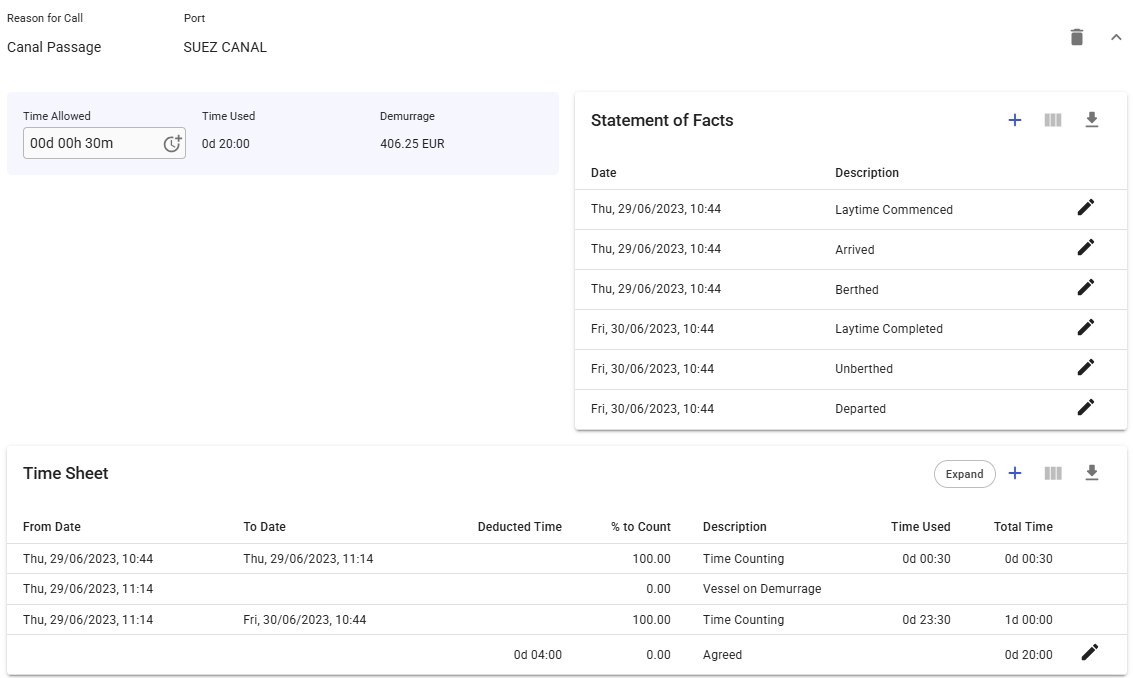The image size is (1133, 678).
Task: Collapse the Canal Passage section
Action: [1116, 37]
